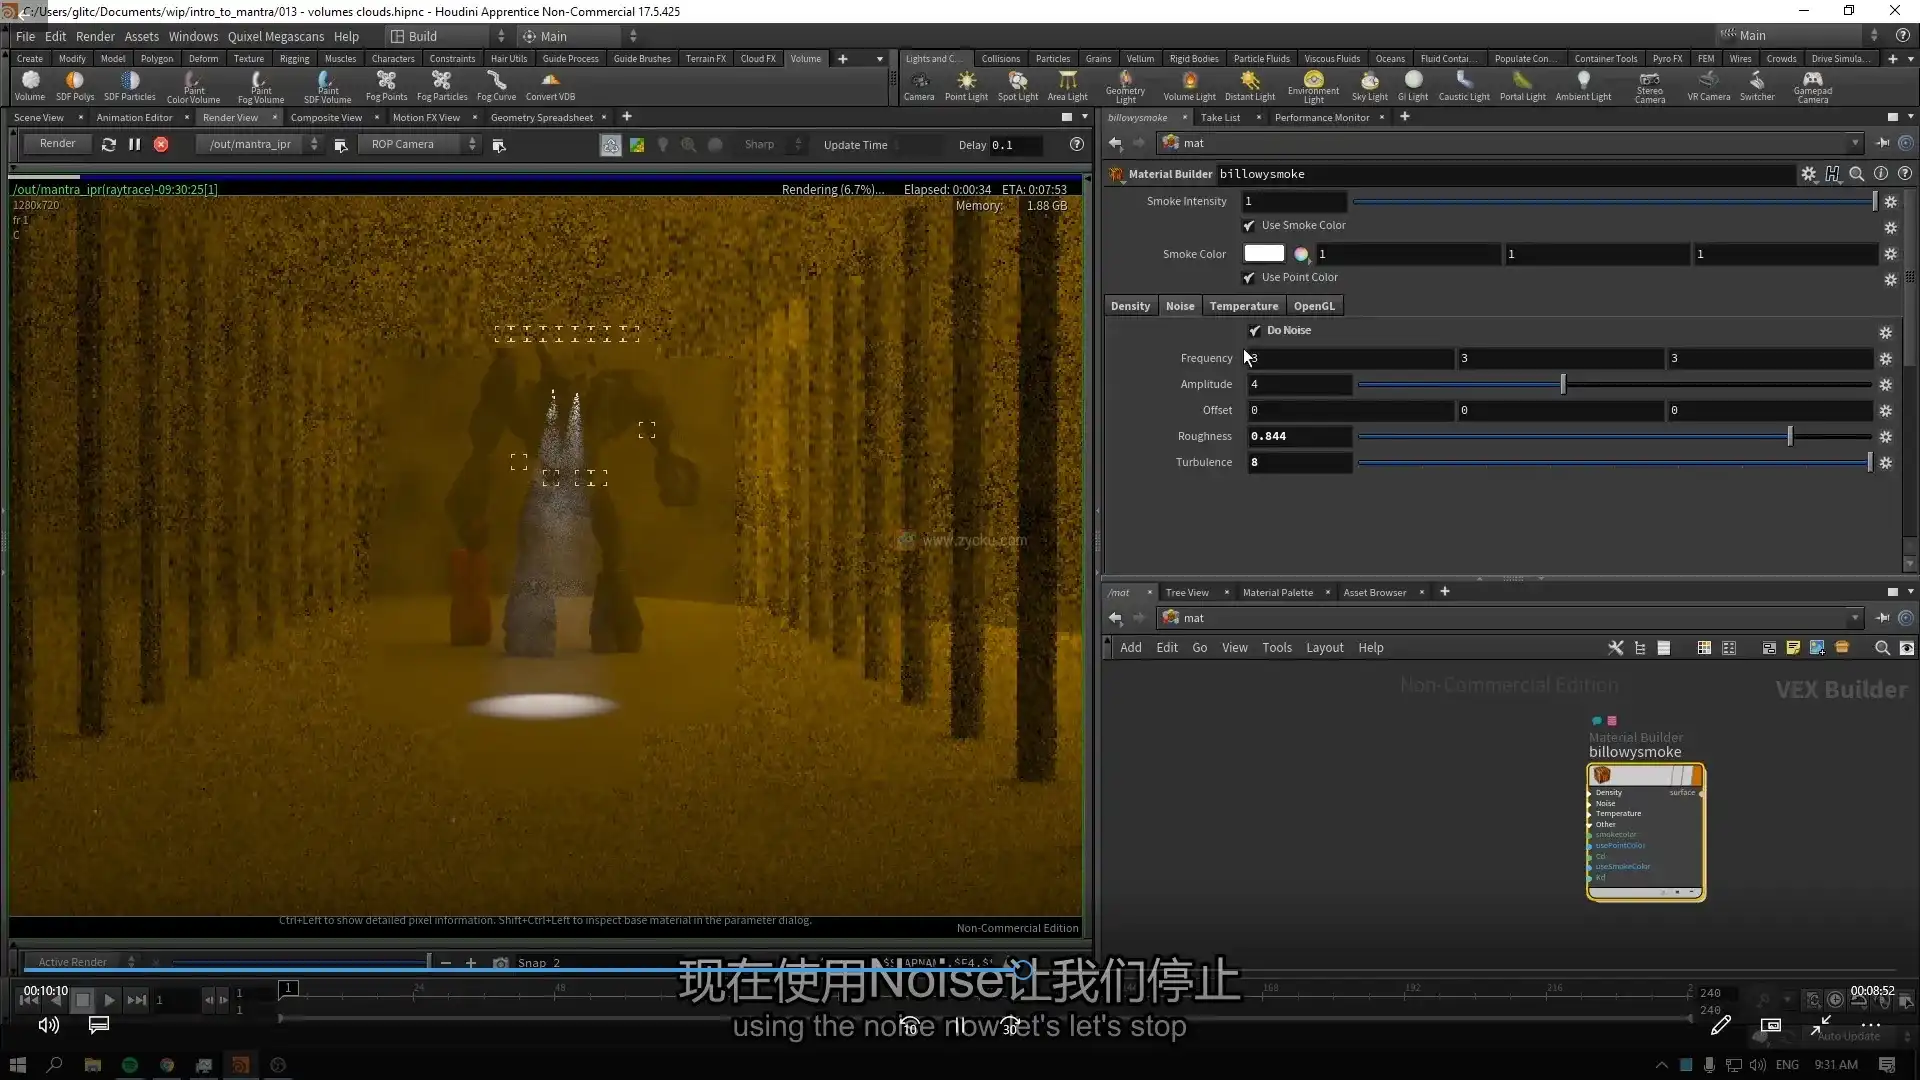Image resolution: width=1920 pixels, height=1080 pixels.
Task: Disable the Use Smoke Color checkbox
Action: 1248,225
